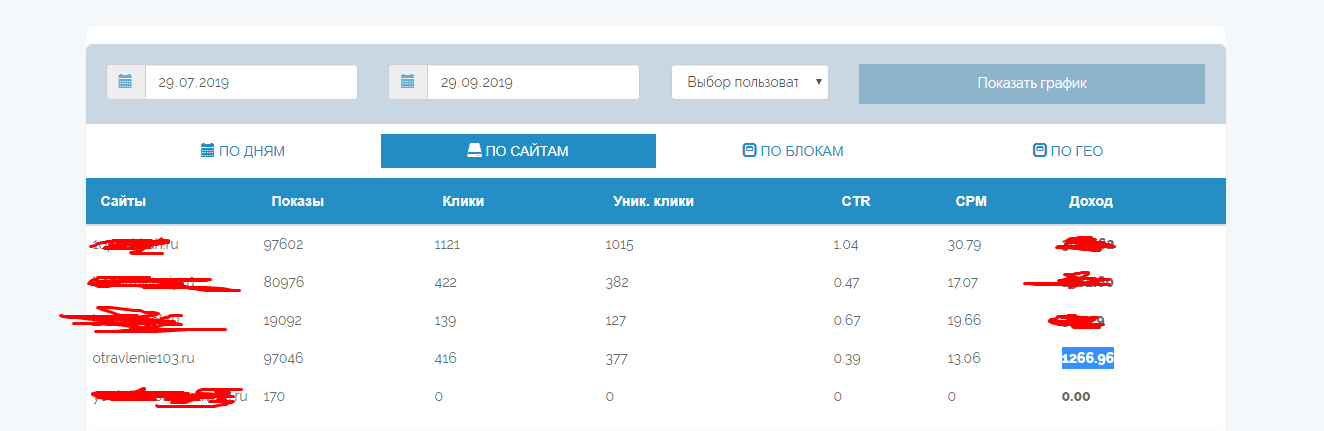Click calendar icon beside end date 29.09.2019
1324x431 pixels.
(x=408, y=82)
